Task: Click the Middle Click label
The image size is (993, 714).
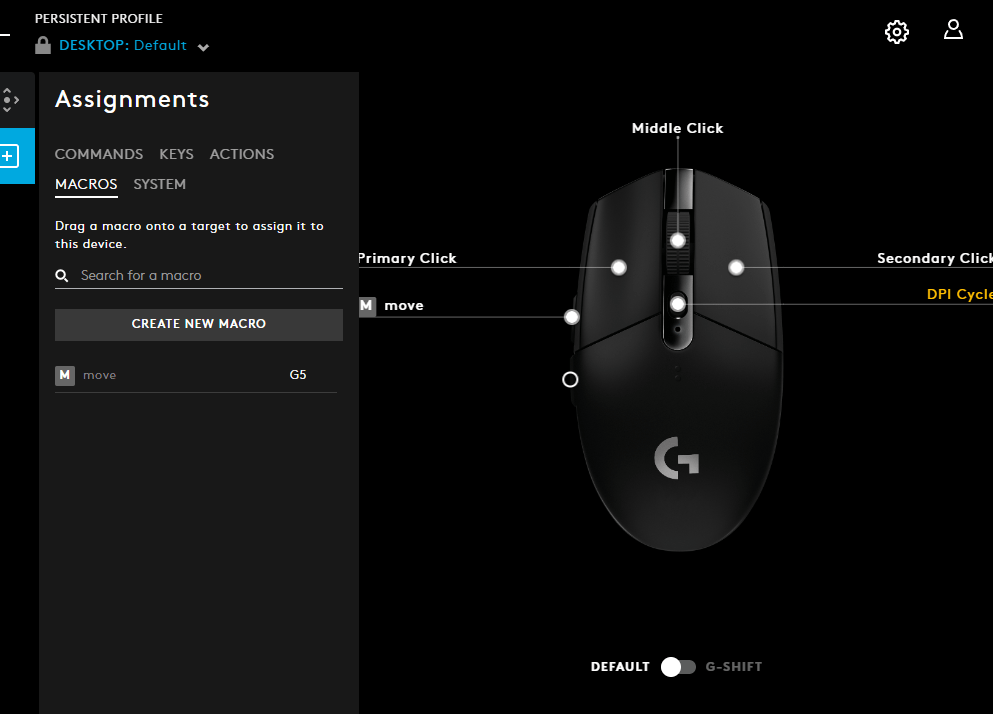Action: [x=677, y=128]
